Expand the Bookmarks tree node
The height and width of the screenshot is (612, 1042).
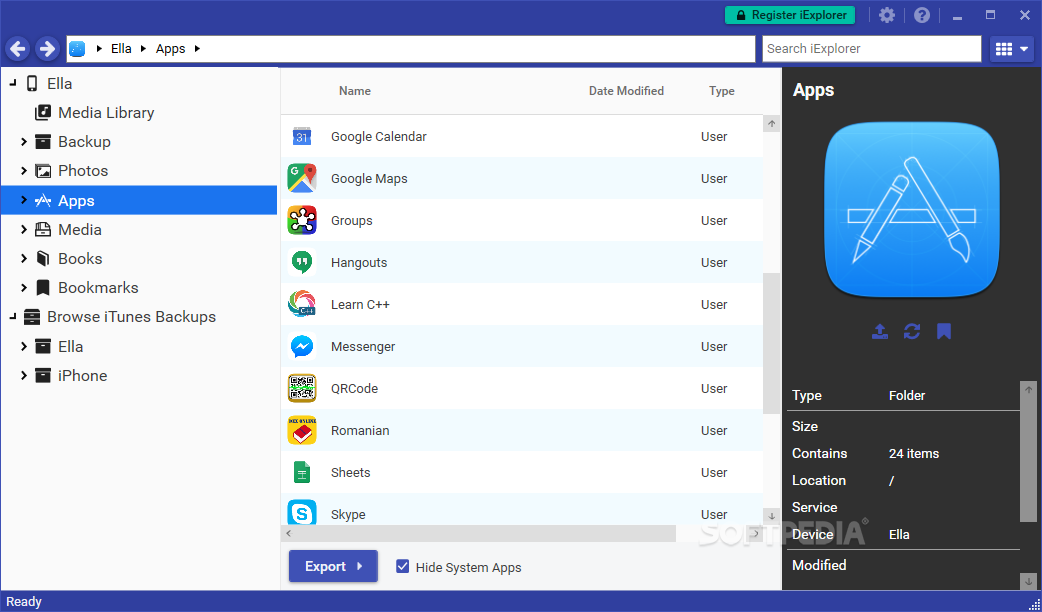pyautogui.click(x=24, y=288)
